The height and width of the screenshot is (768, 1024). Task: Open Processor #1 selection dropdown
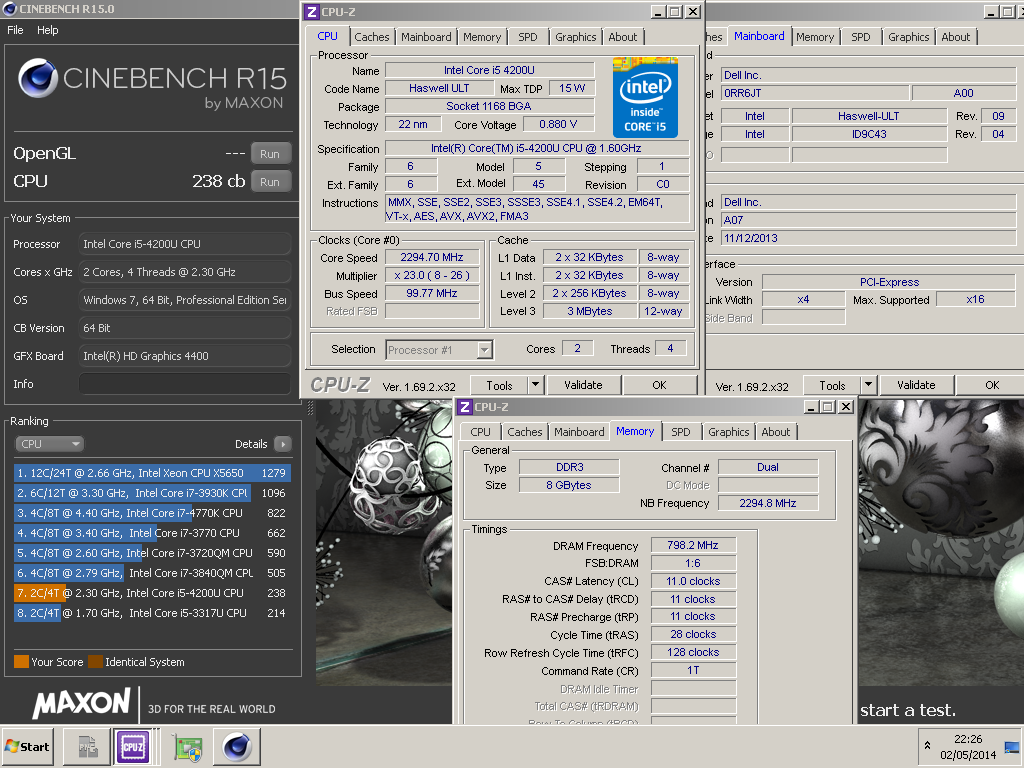click(440, 350)
